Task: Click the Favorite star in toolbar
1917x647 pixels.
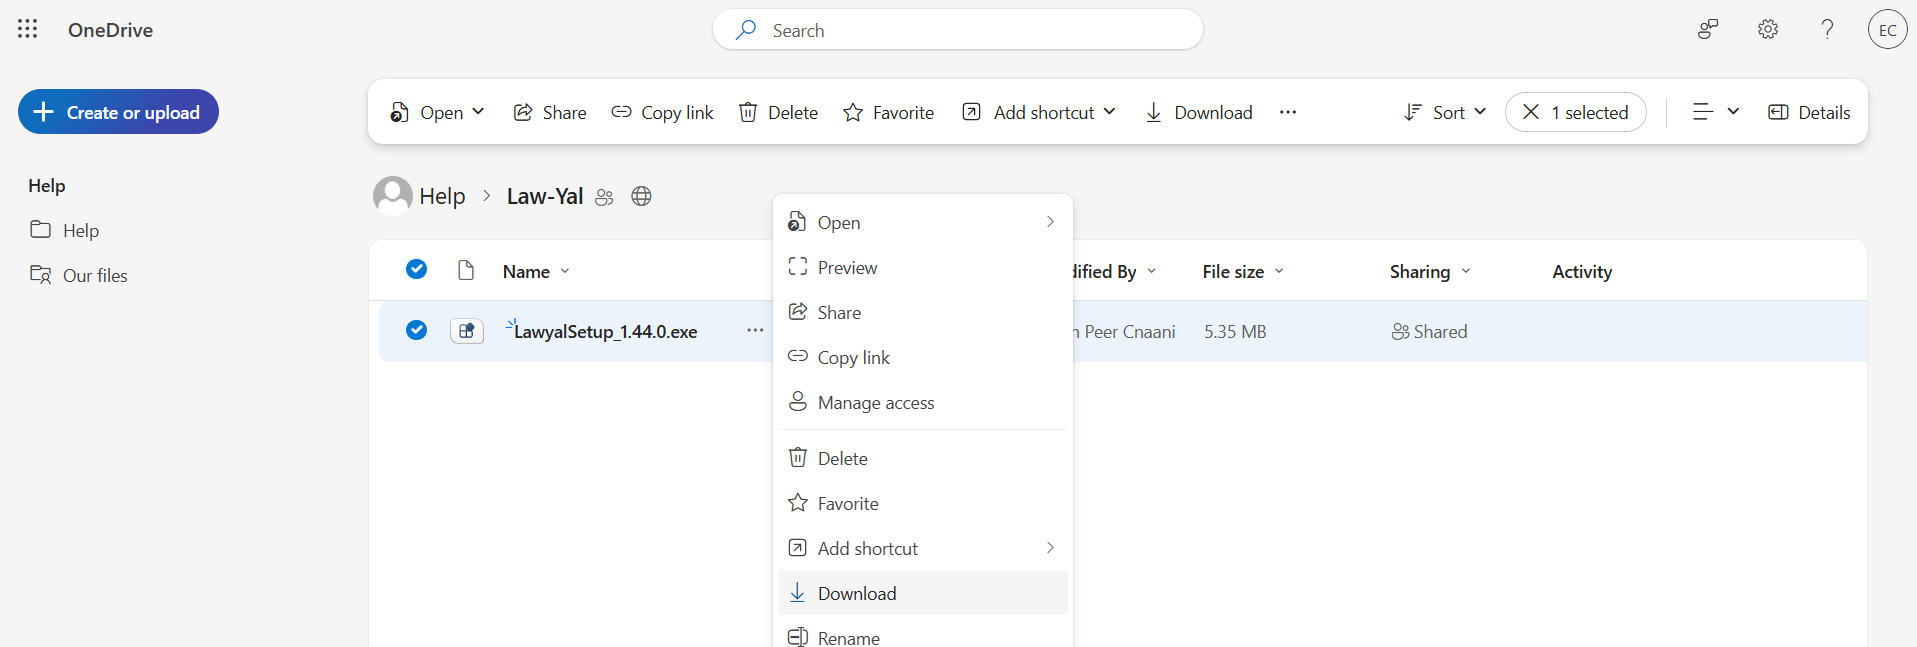Action: (x=888, y=112)
